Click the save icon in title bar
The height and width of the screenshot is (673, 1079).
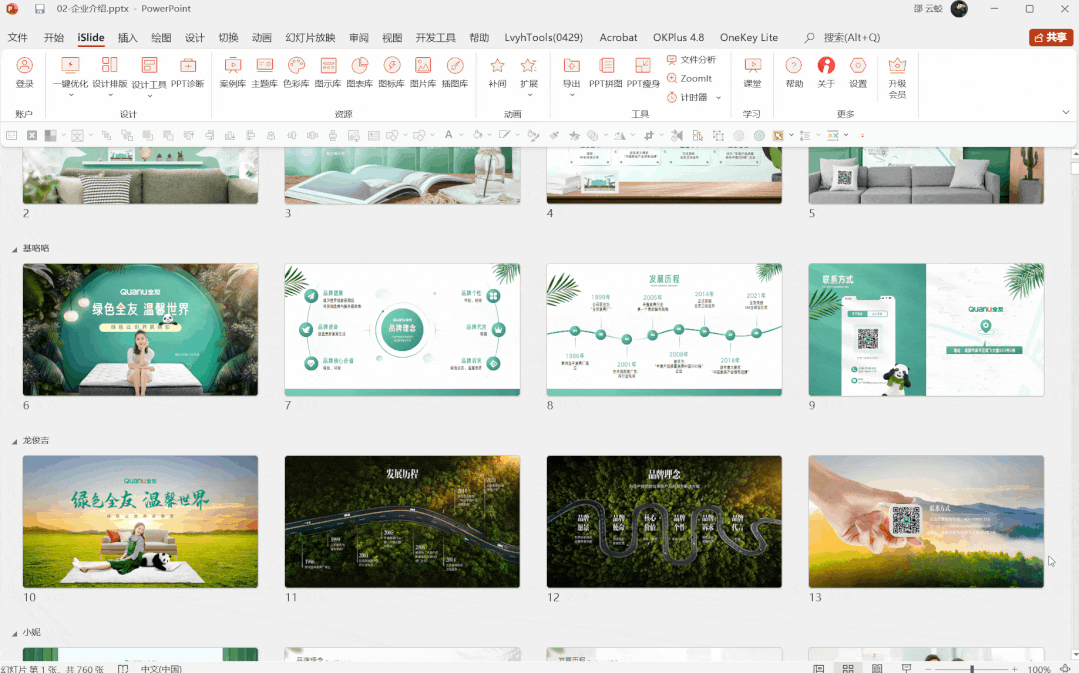[x=39, y=9]
